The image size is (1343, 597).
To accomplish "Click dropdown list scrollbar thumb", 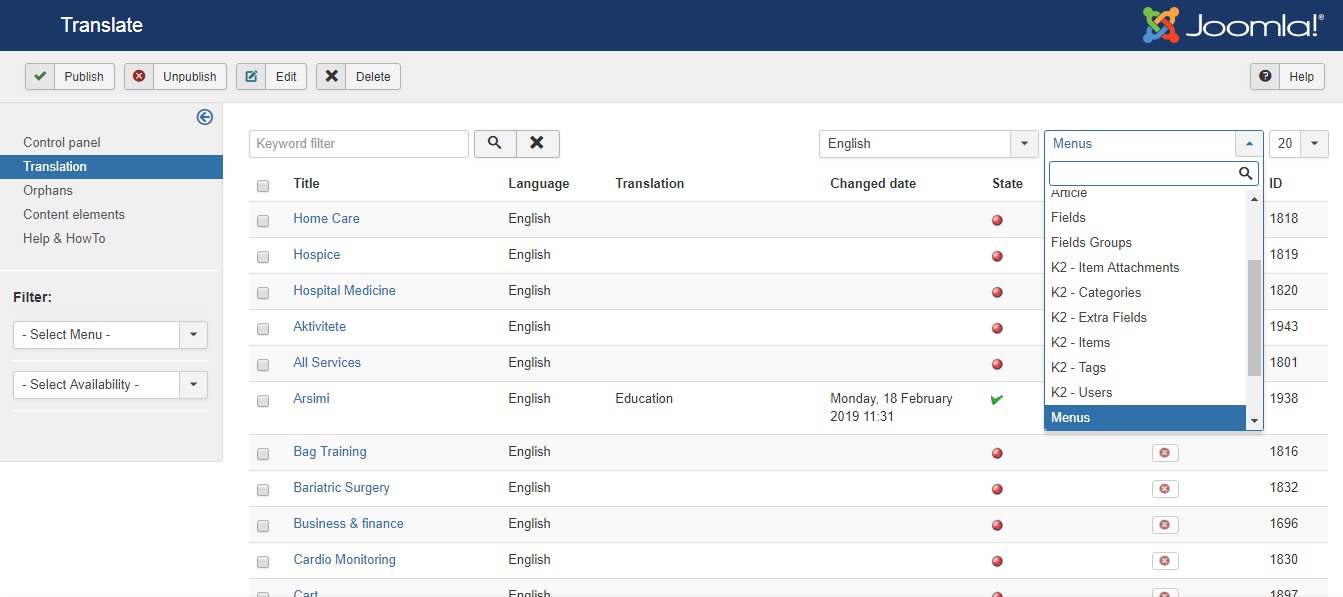I will point(1254,318).
